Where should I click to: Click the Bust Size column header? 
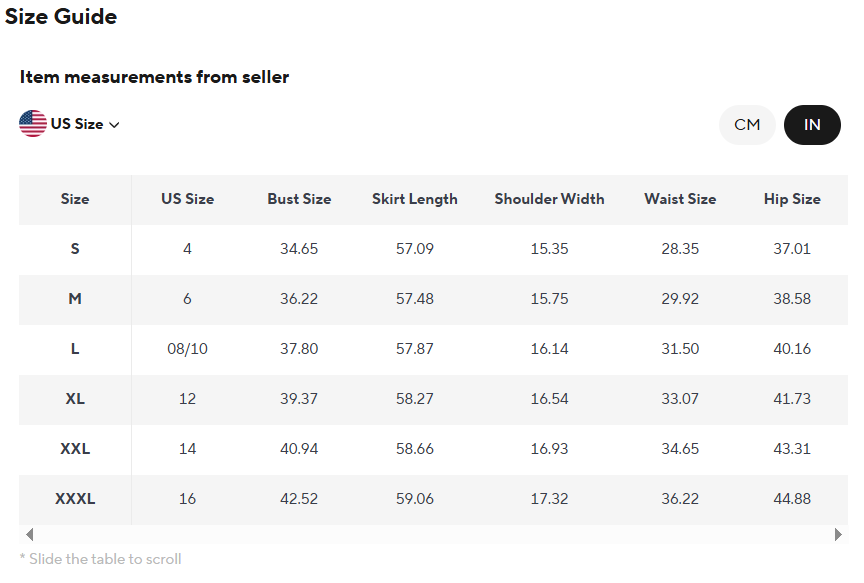(299, 199)
